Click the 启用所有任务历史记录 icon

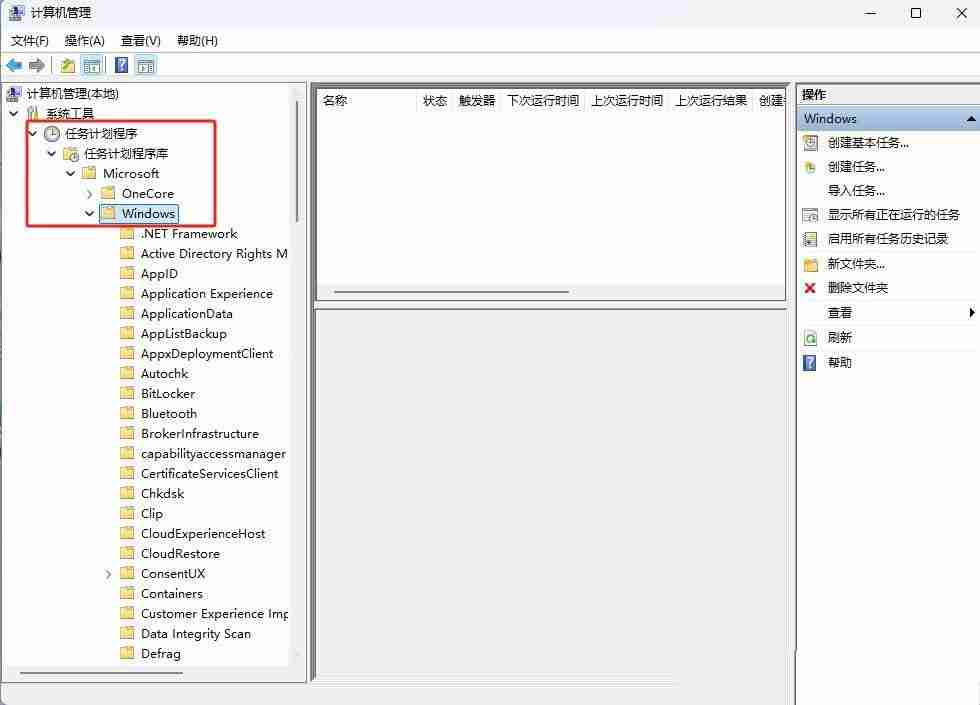(x=810, y=238)
